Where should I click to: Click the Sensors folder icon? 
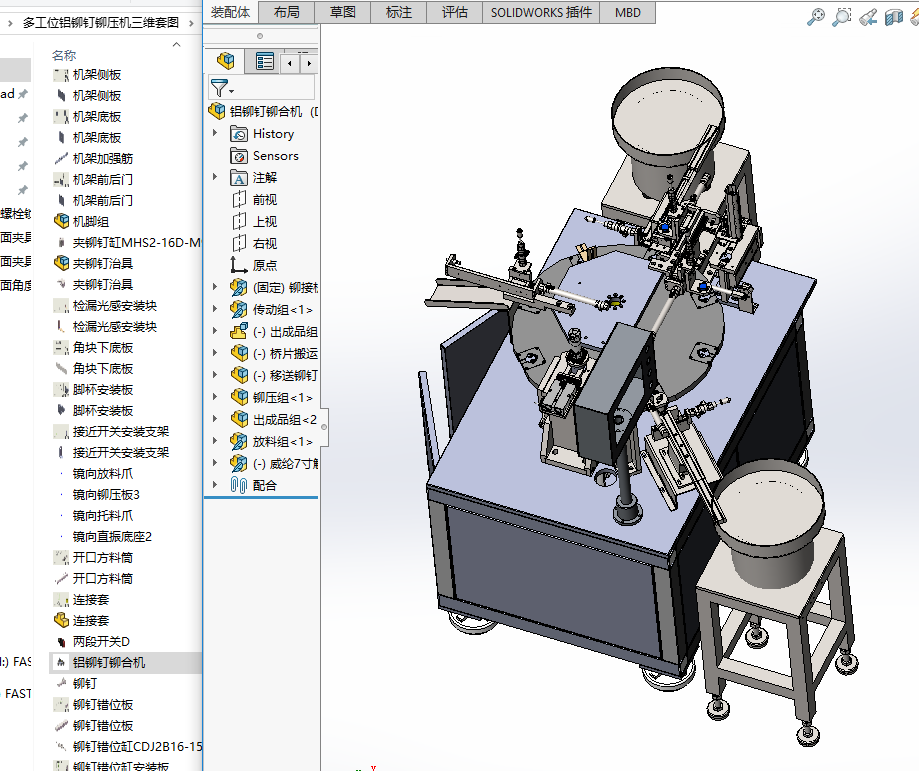coord(239,156)
